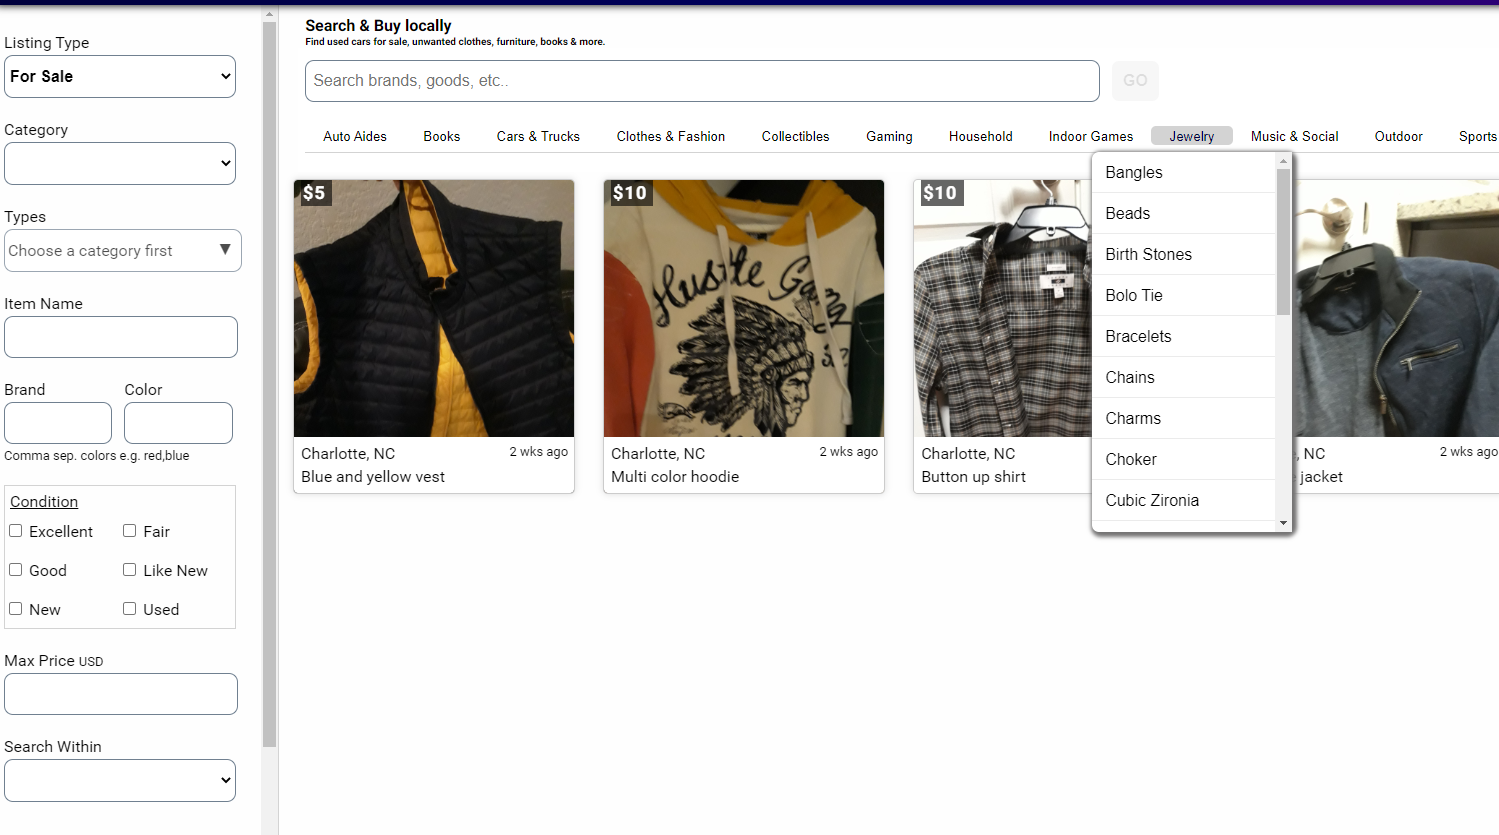Open the multi color hoodie photo
This screenshot has height=835, width=1499.
[x=744, y=308]
